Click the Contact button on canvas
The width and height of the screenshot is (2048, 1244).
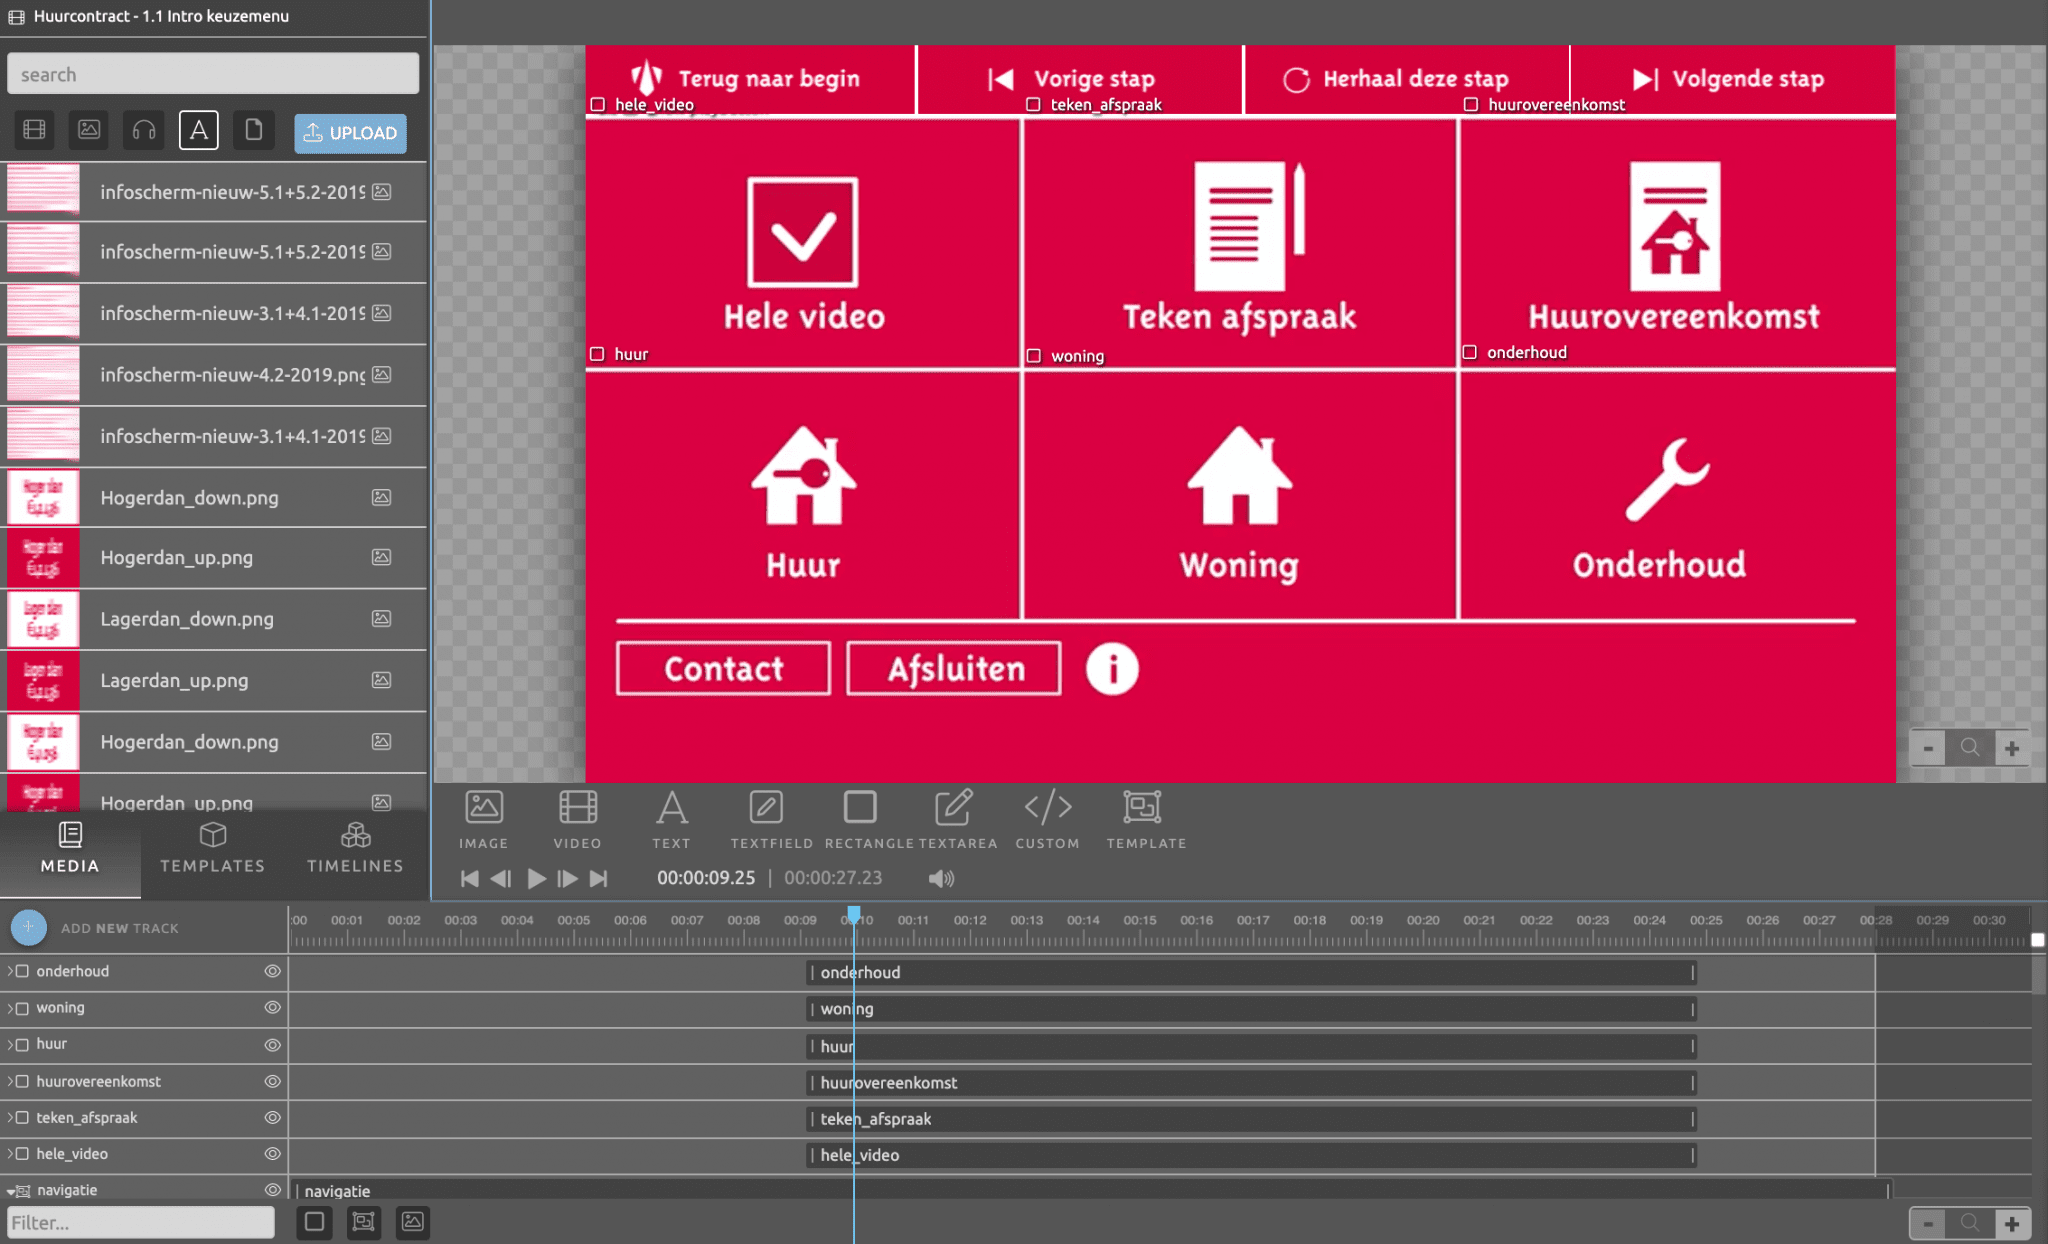tap(721, 669)
